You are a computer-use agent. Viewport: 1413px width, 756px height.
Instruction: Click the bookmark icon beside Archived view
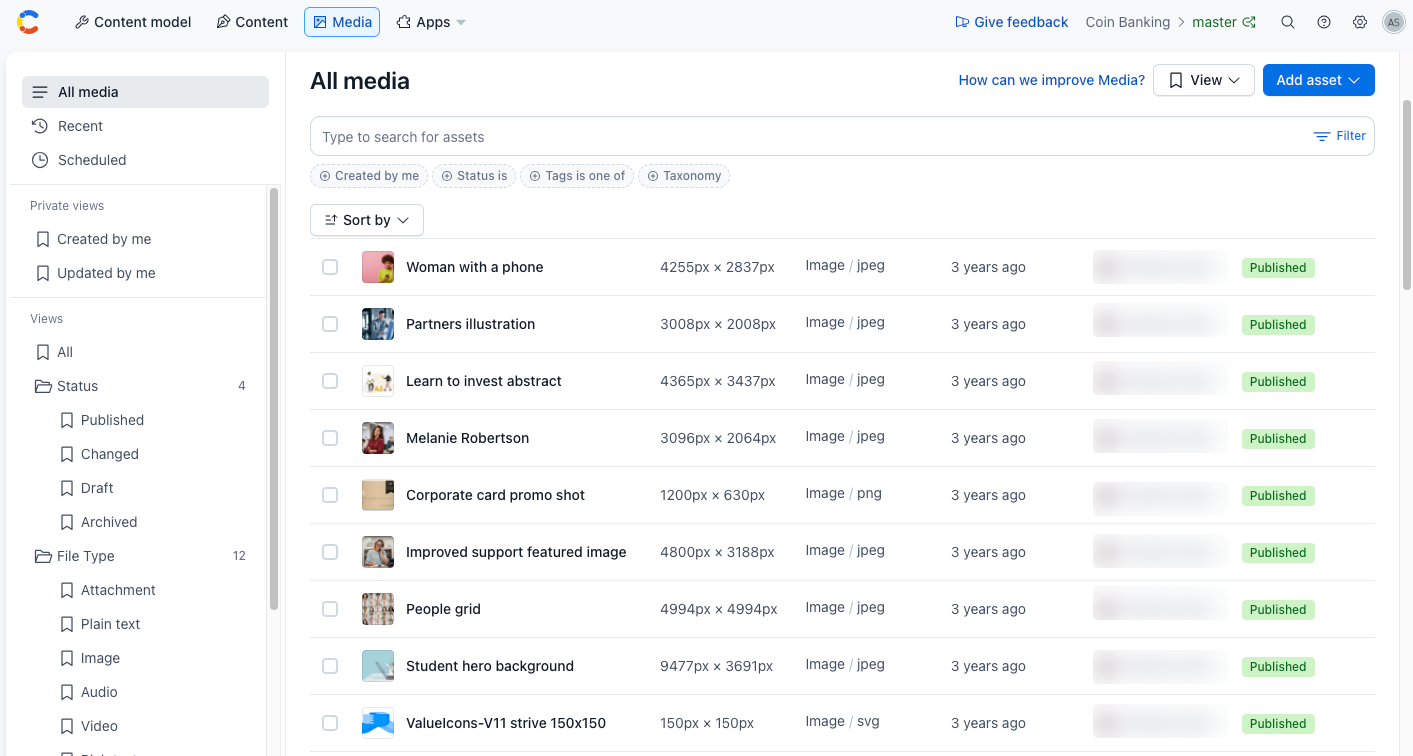[x=66, y=522]
